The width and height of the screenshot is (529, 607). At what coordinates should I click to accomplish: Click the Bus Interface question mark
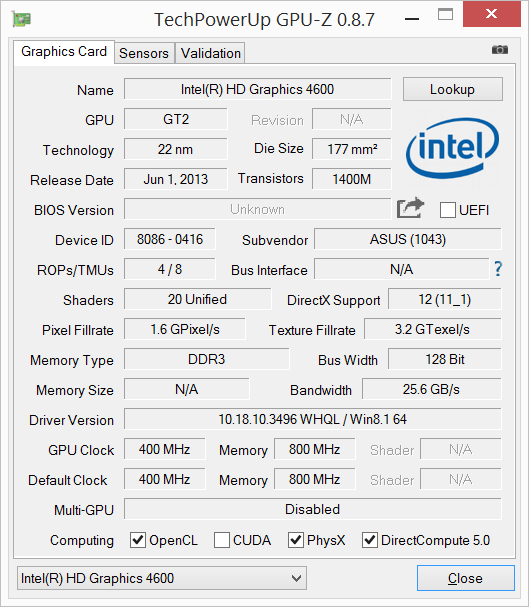(x=498, y=269)
